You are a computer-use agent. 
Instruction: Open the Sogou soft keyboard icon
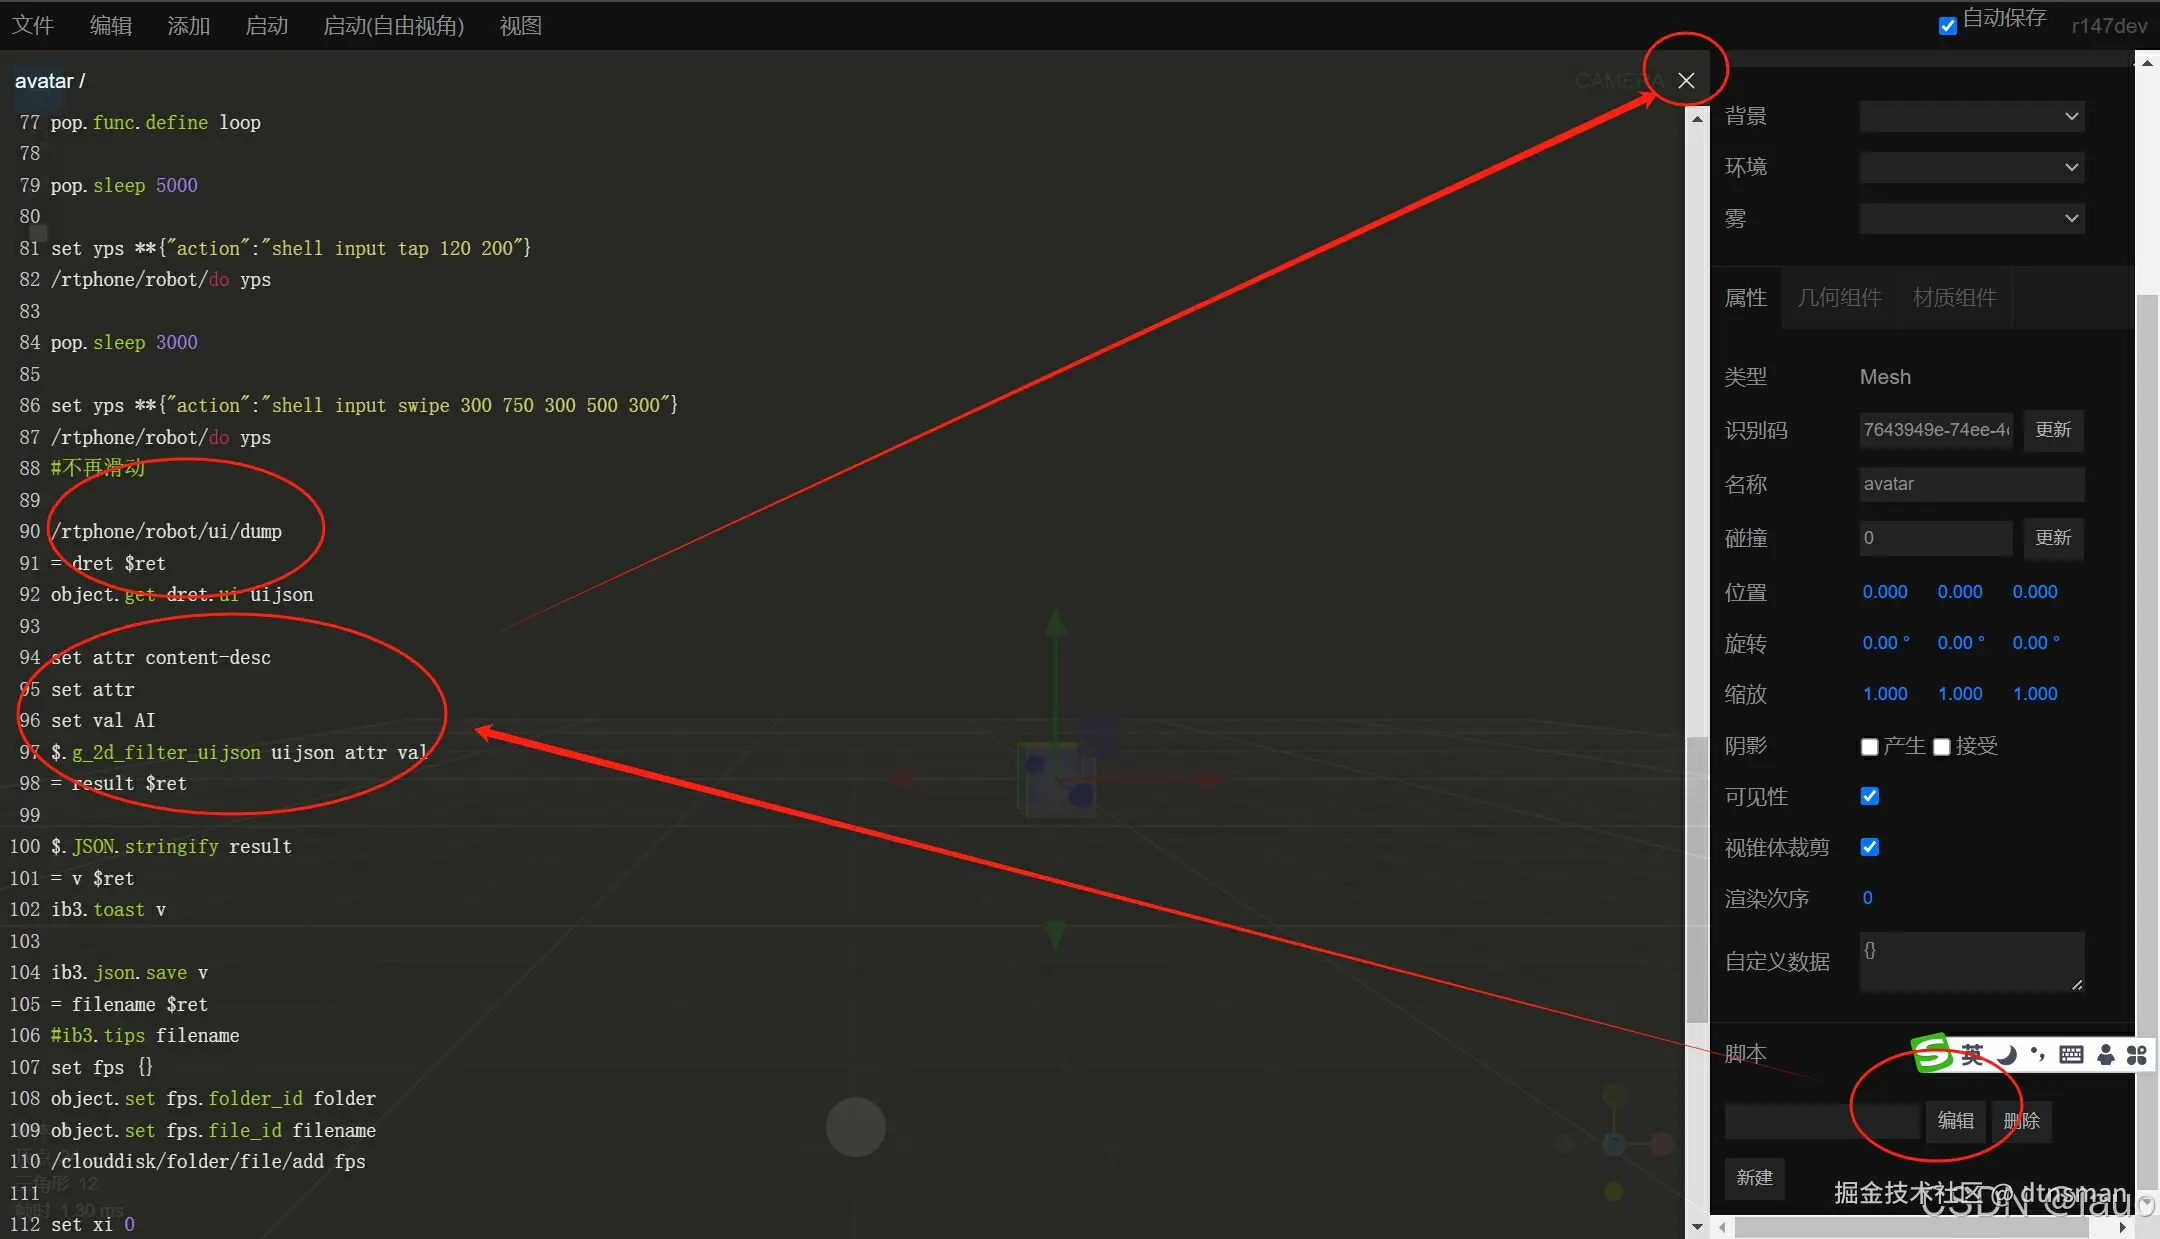(2071, 1054)
